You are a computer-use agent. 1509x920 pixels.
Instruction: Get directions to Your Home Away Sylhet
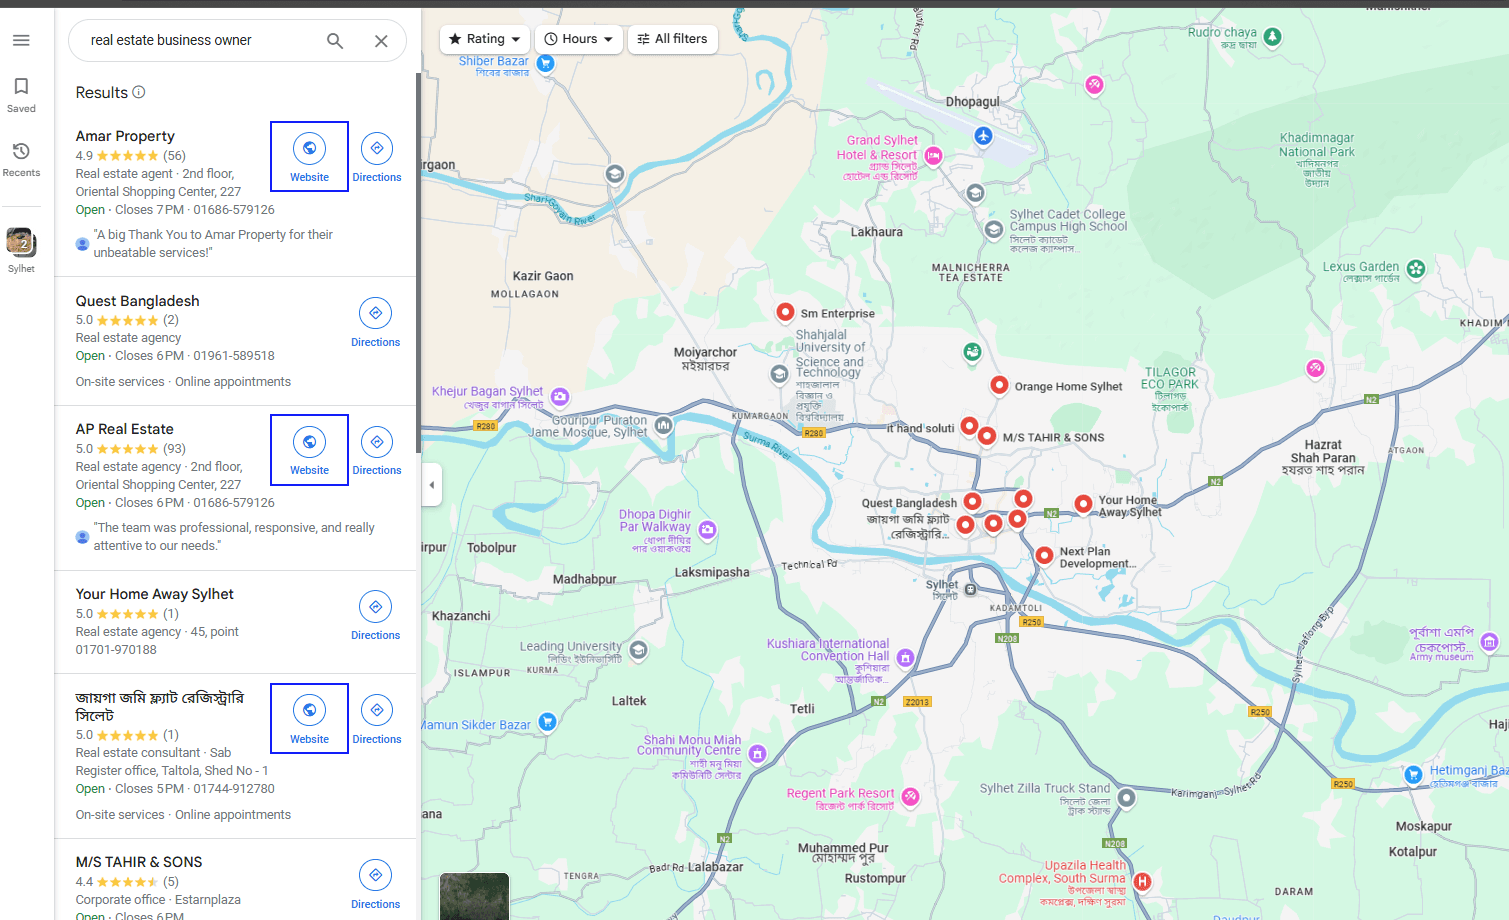(375, 615)
